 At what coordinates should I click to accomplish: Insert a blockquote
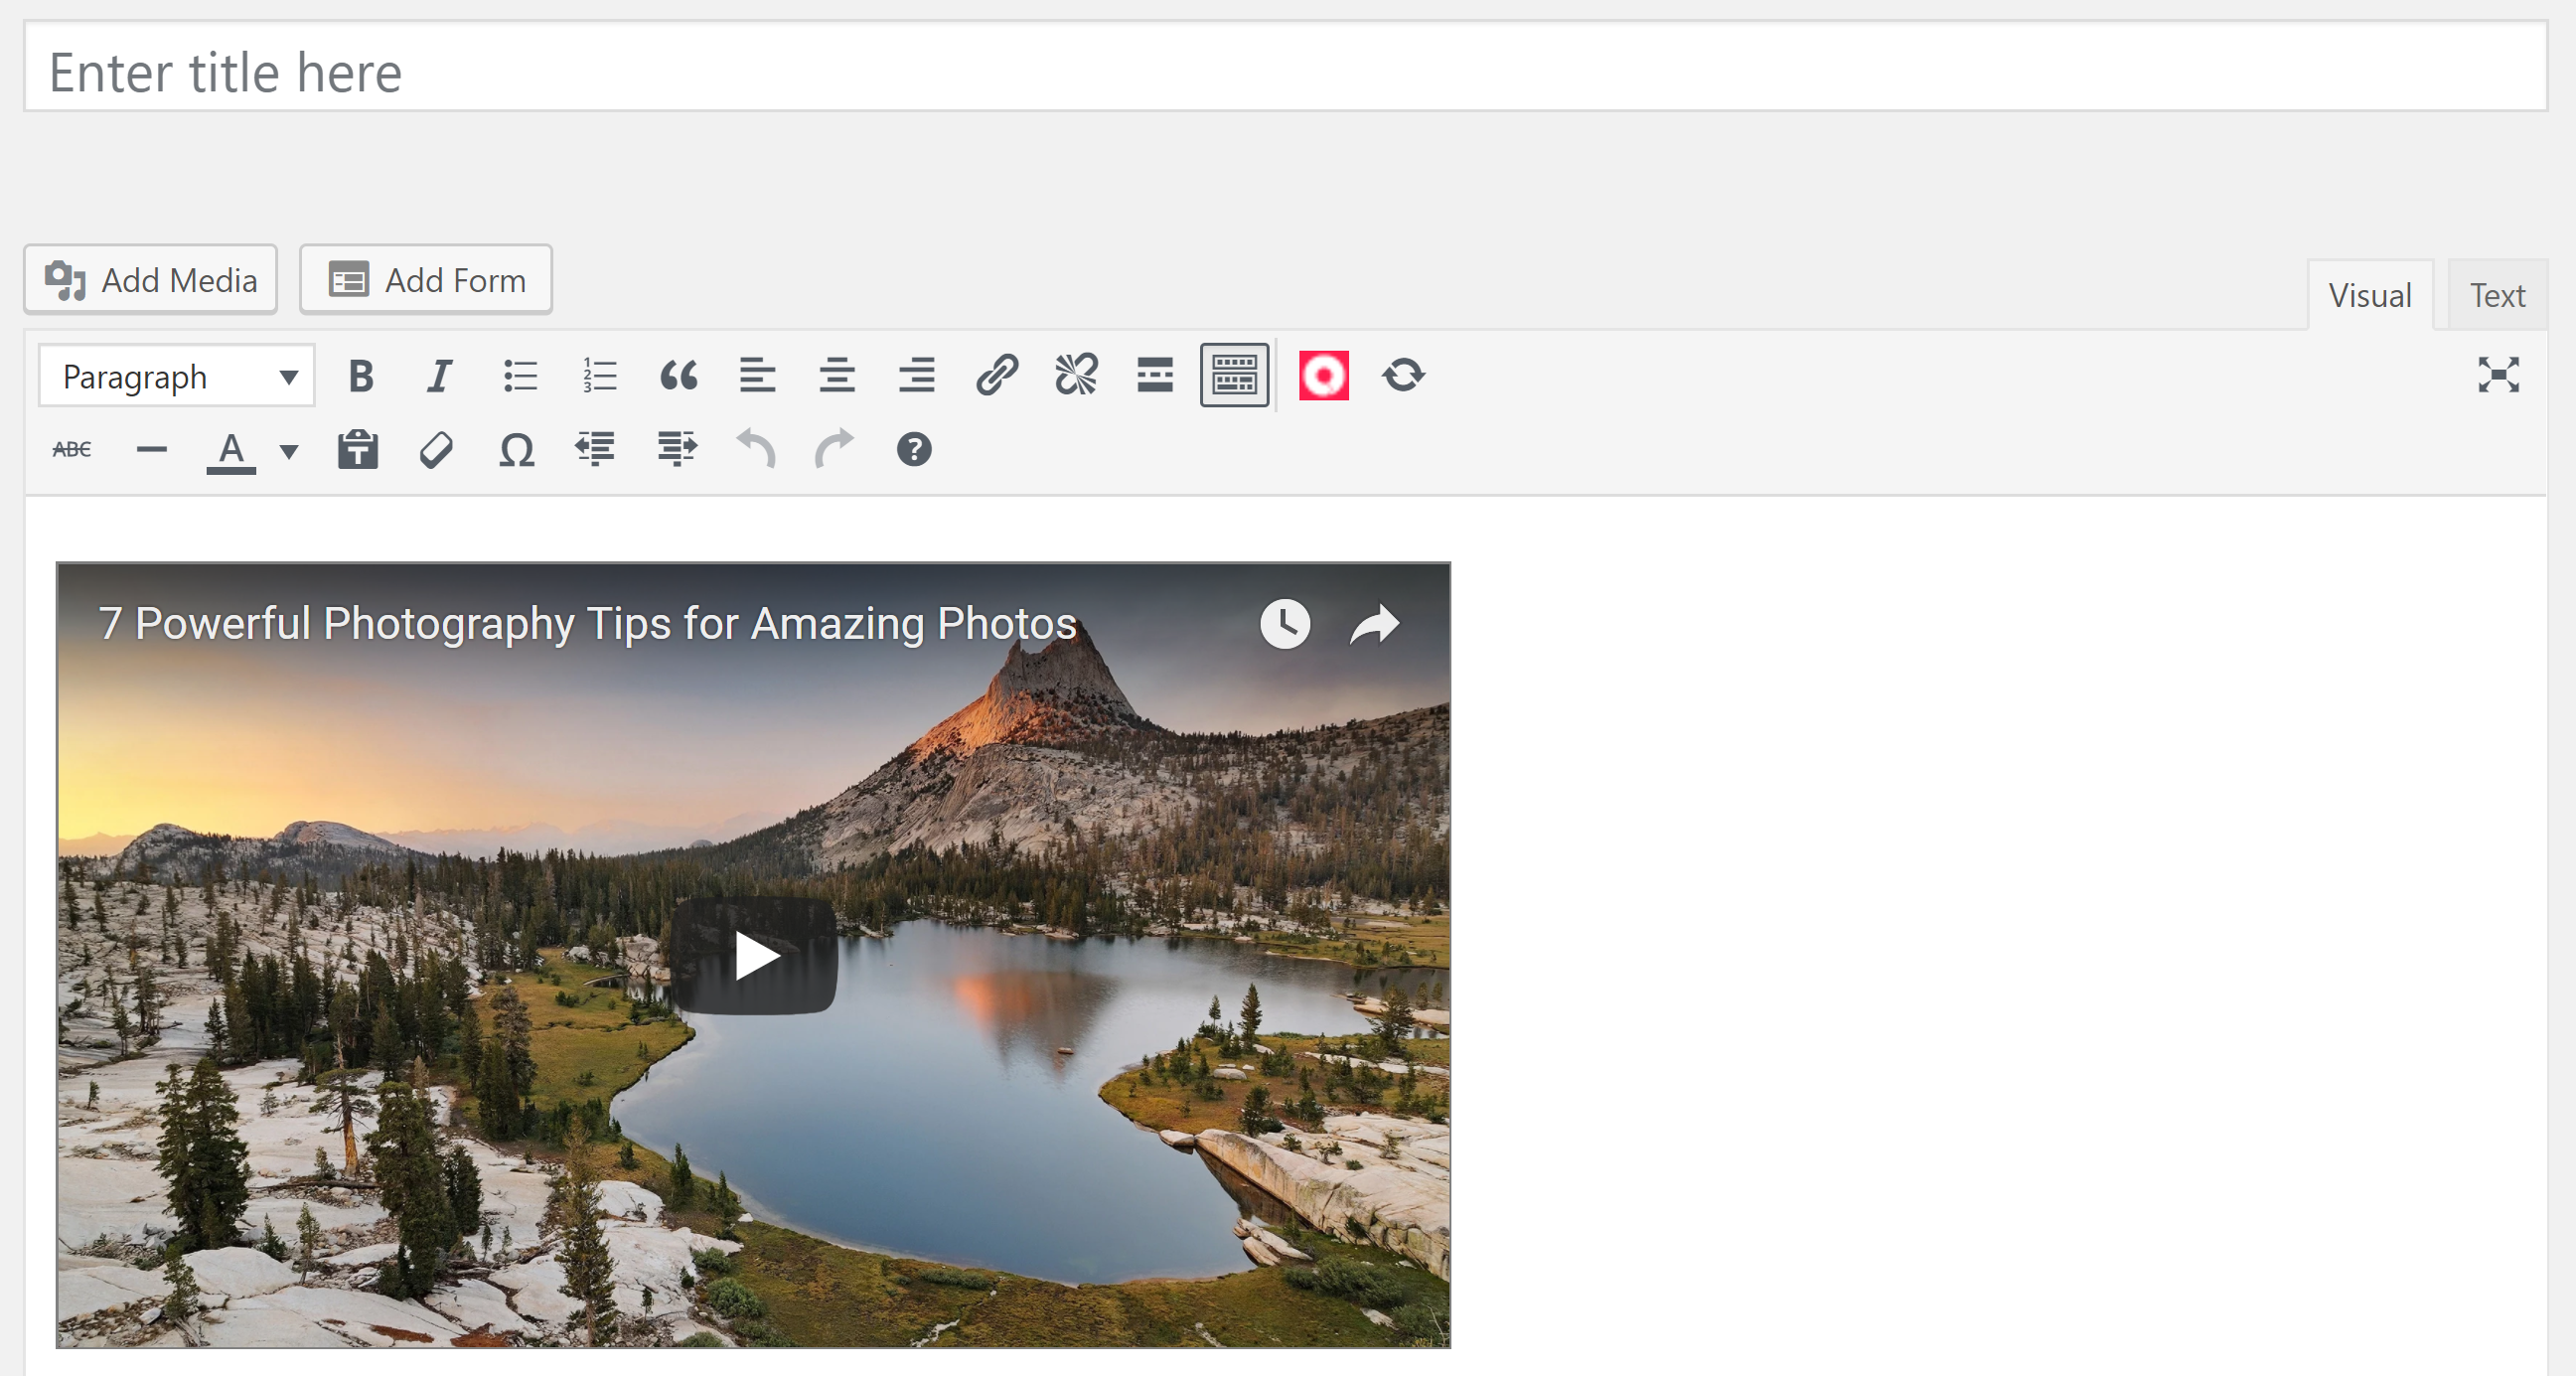coord(678,376)
